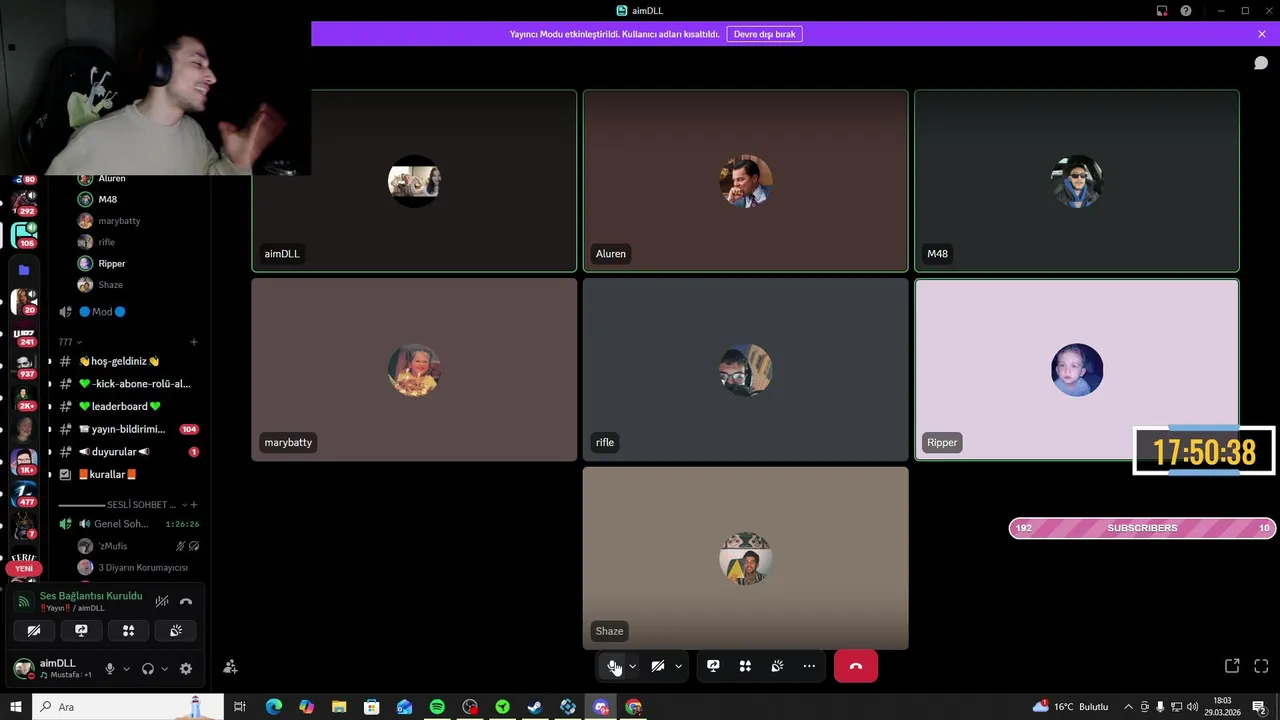Show chat panel speech bubble icon
Screen dimensions: 1280x720
click(1261, 63)
